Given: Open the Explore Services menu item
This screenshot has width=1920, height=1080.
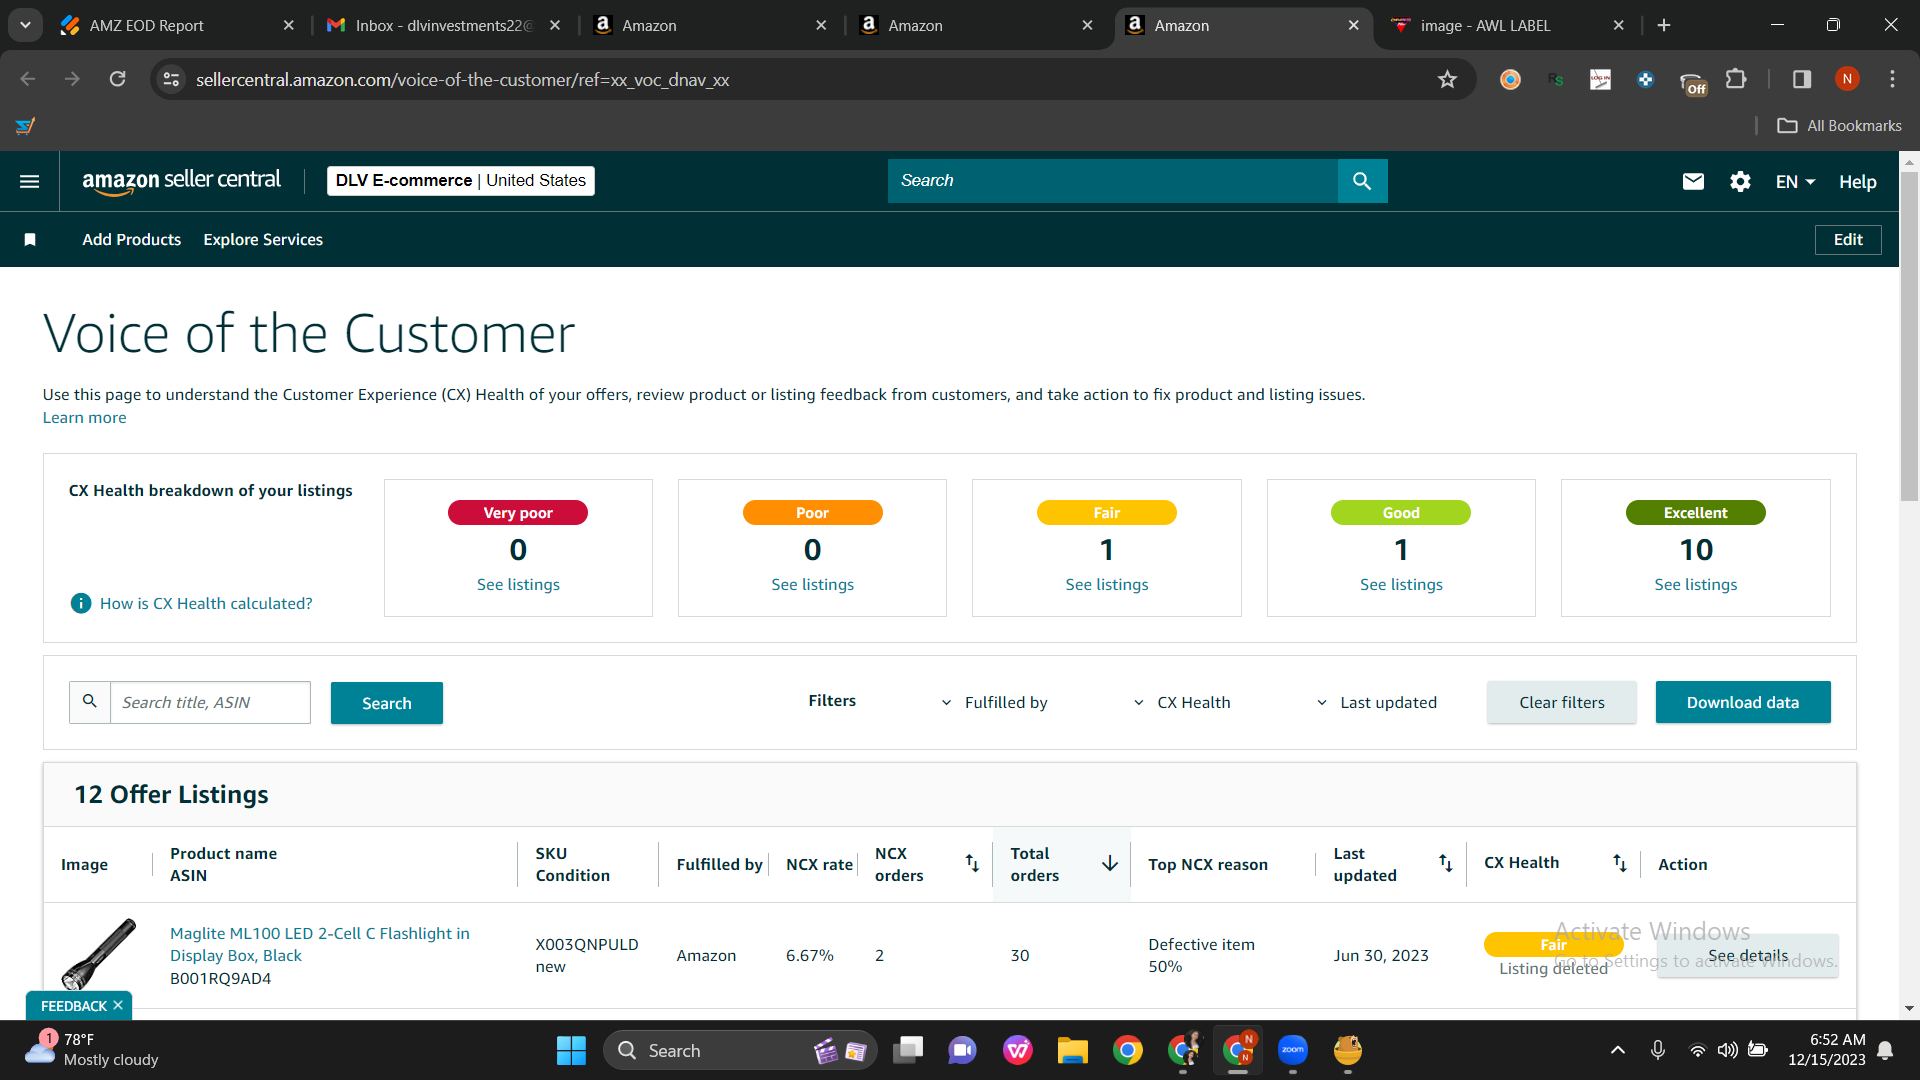Looking at the screenshot, I should (x=263, y=240).
